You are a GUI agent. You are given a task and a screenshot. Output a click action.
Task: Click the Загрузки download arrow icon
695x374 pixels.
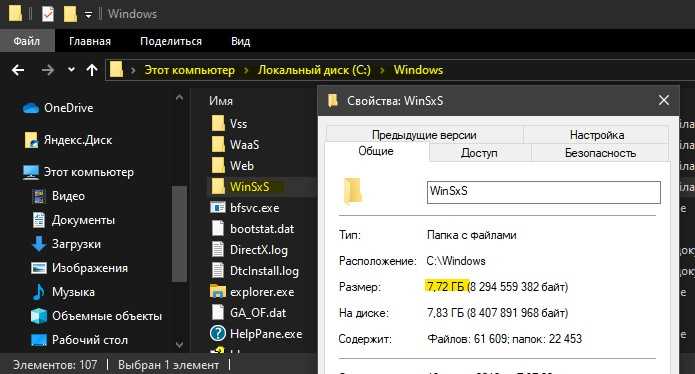pyautogui.click(x=39, y=244)
